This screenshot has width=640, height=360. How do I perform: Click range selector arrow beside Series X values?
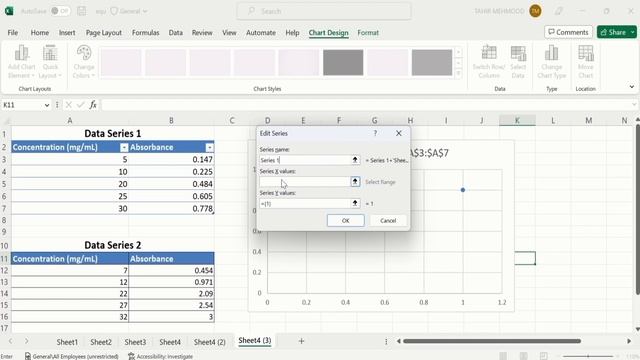pyautogui.click(x=355, y=182)
